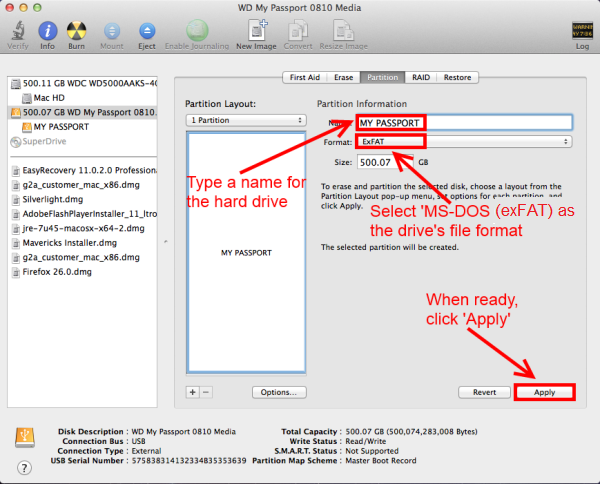This screenshot has width=600, height=484.
Task: Select AdobeFlashPlayerInstaller disk image
Action: (x=84, y=214)
